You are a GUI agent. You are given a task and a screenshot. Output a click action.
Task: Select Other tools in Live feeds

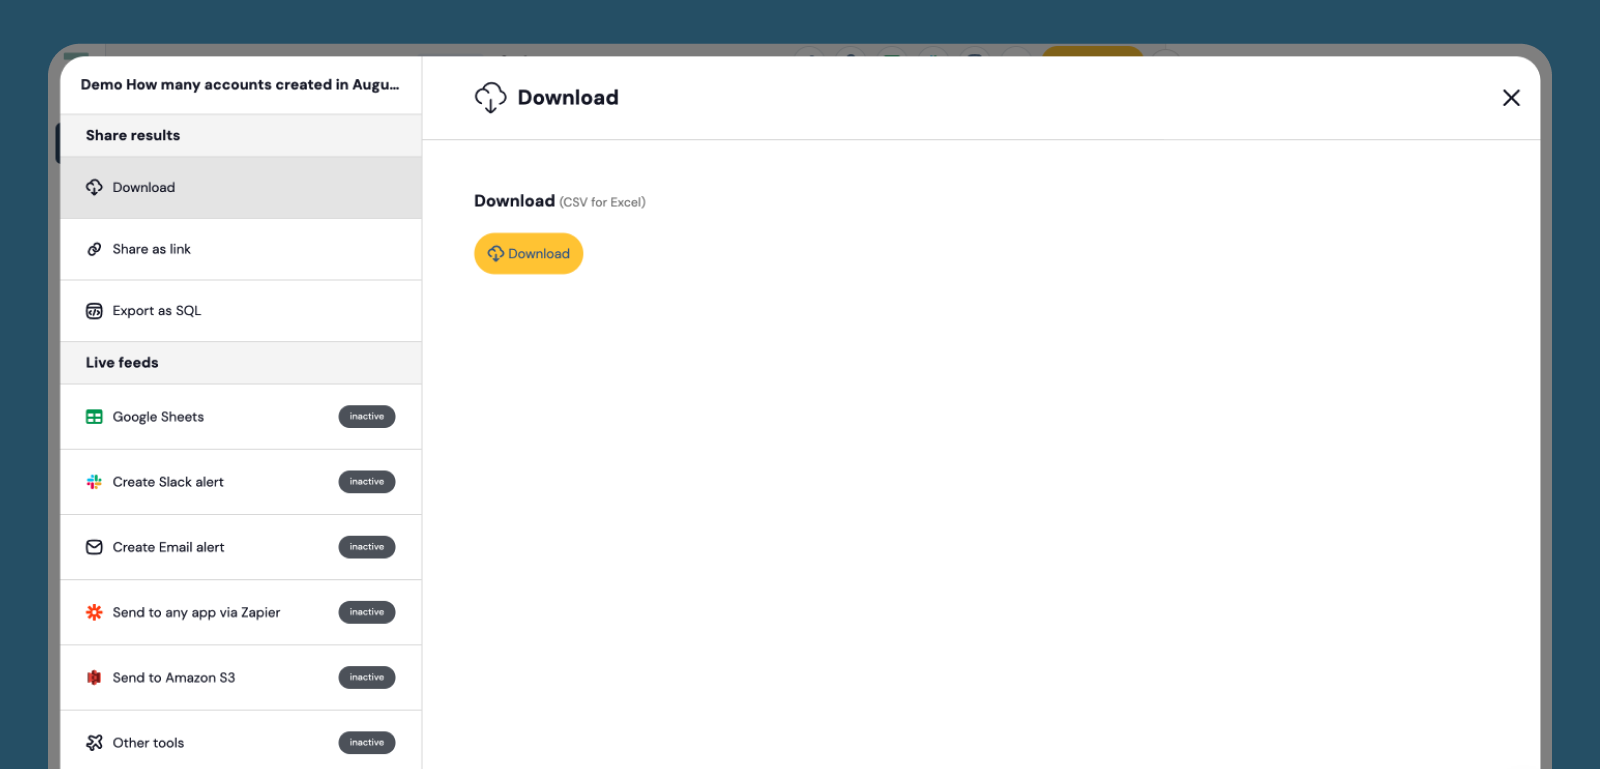click(x=241, y=741)
